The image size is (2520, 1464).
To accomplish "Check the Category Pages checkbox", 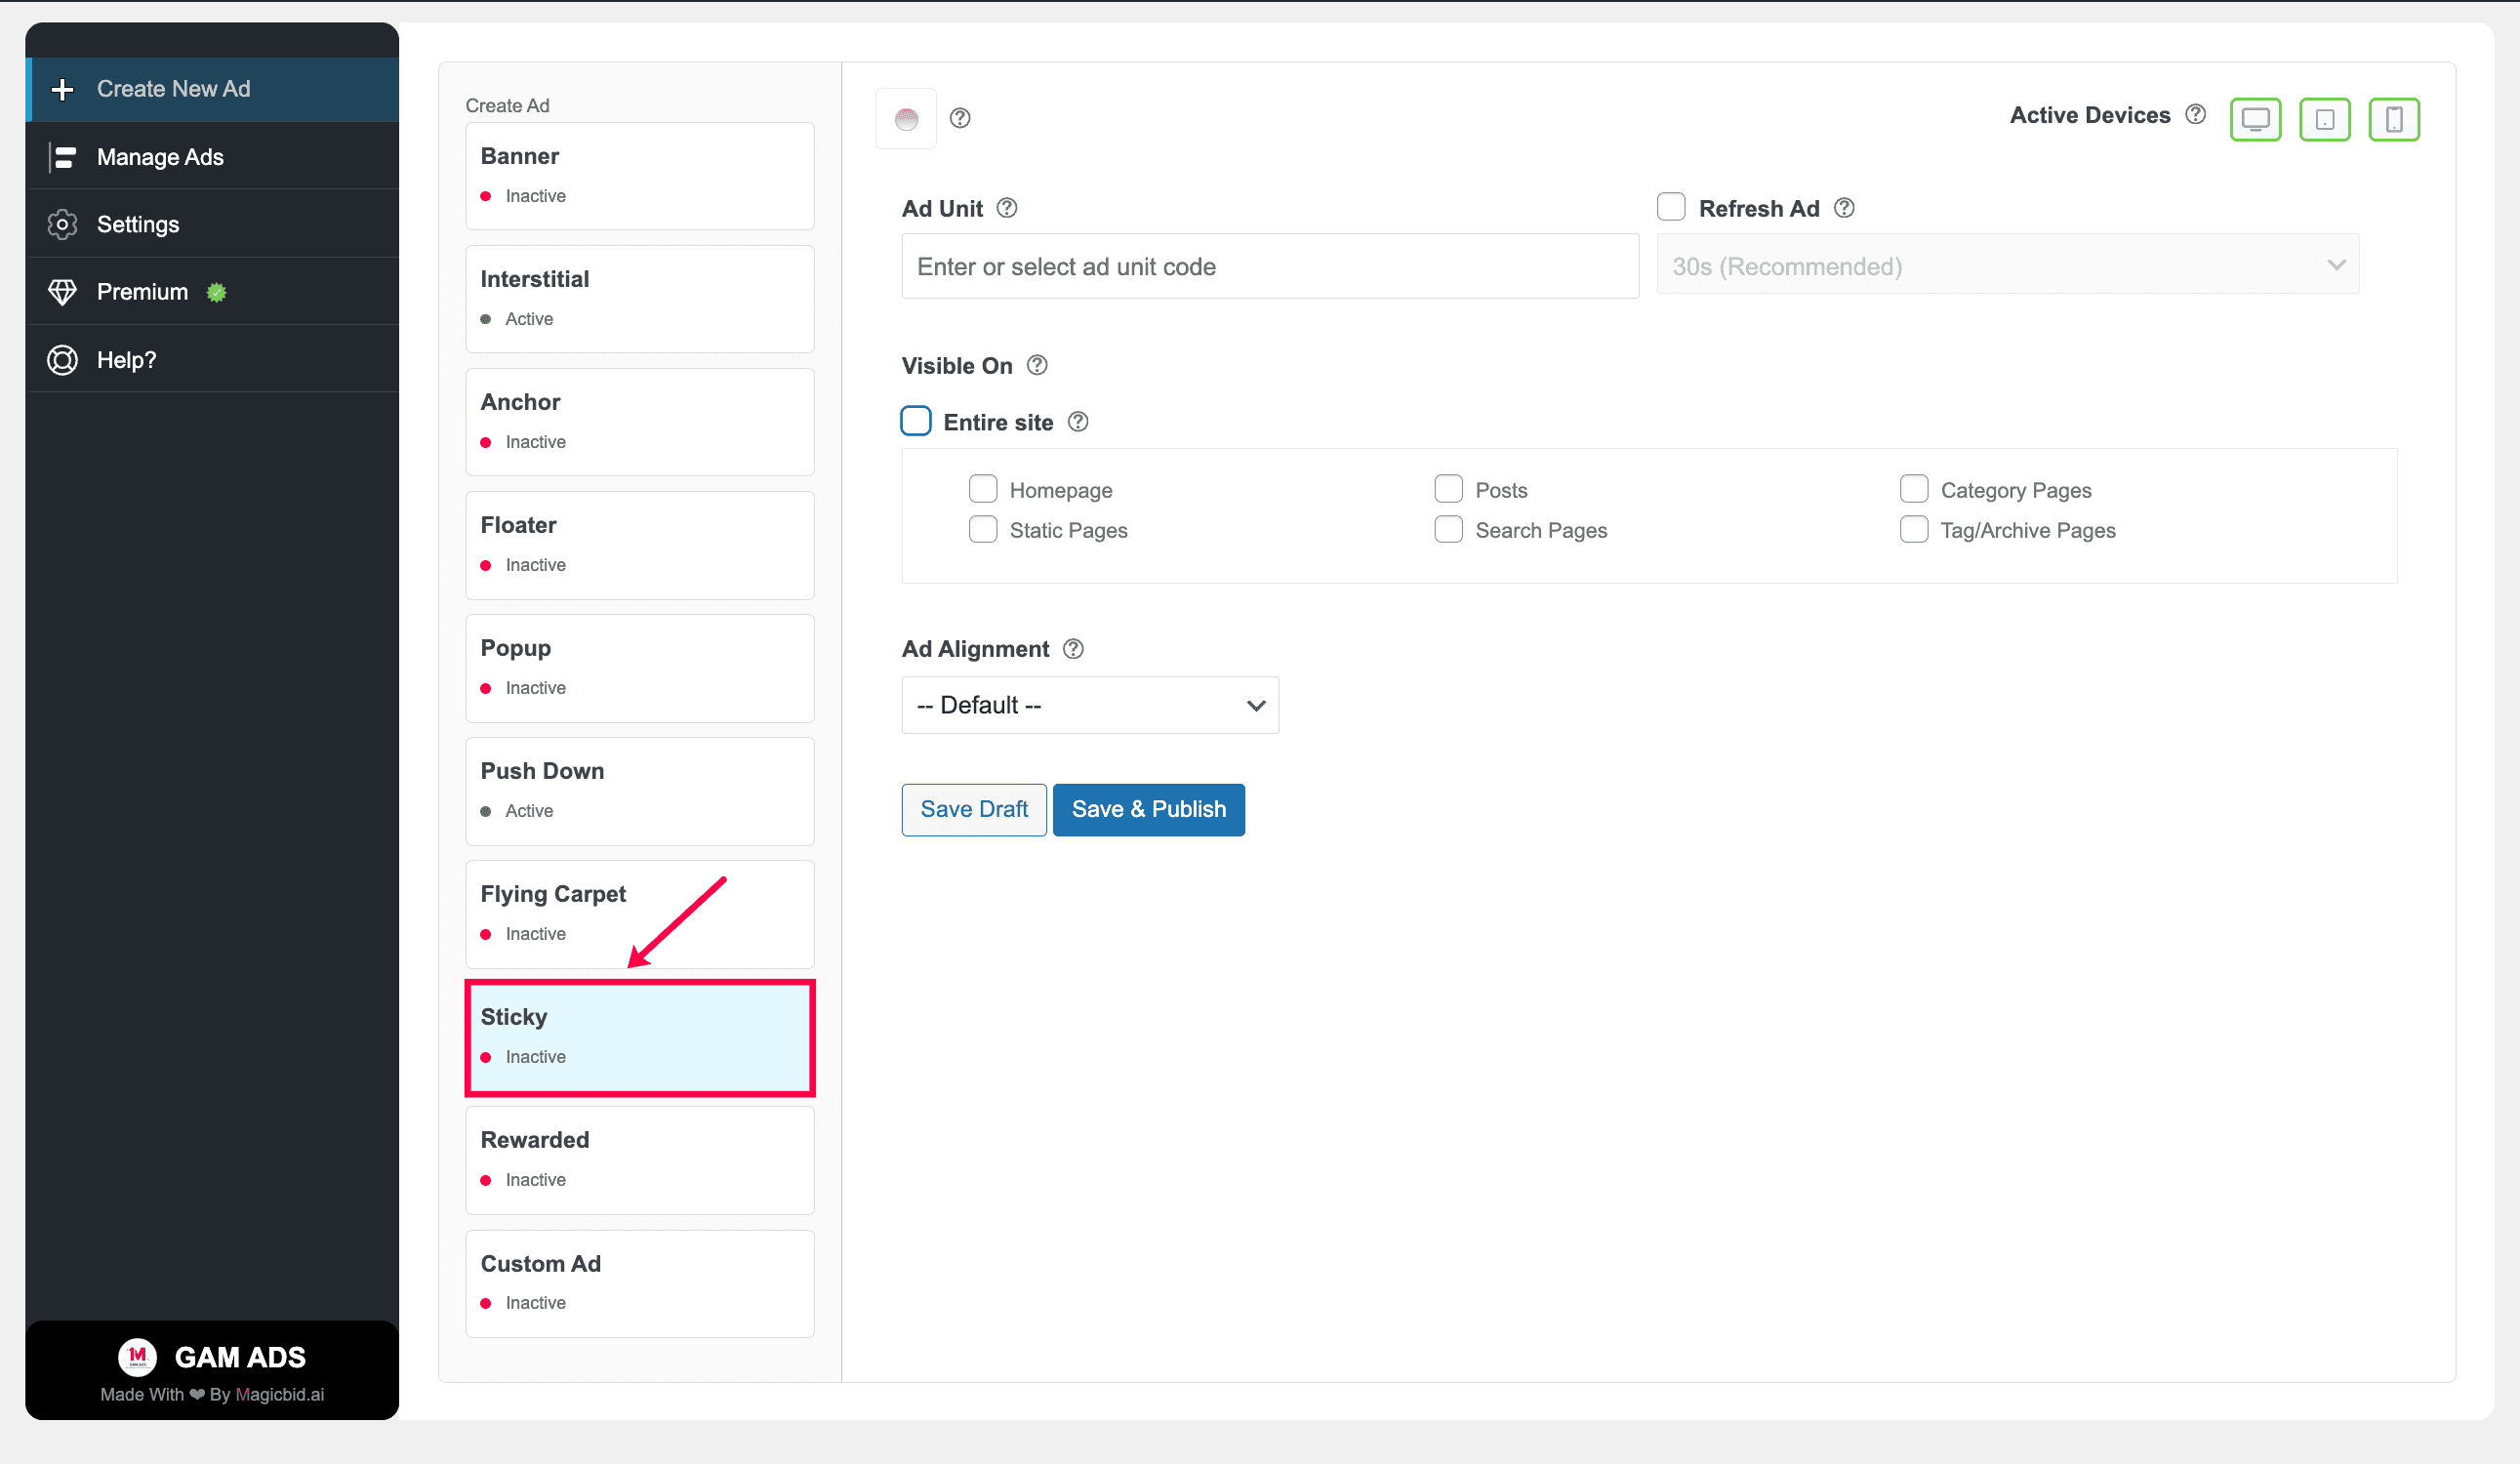I will click(x=1914, y=489).
